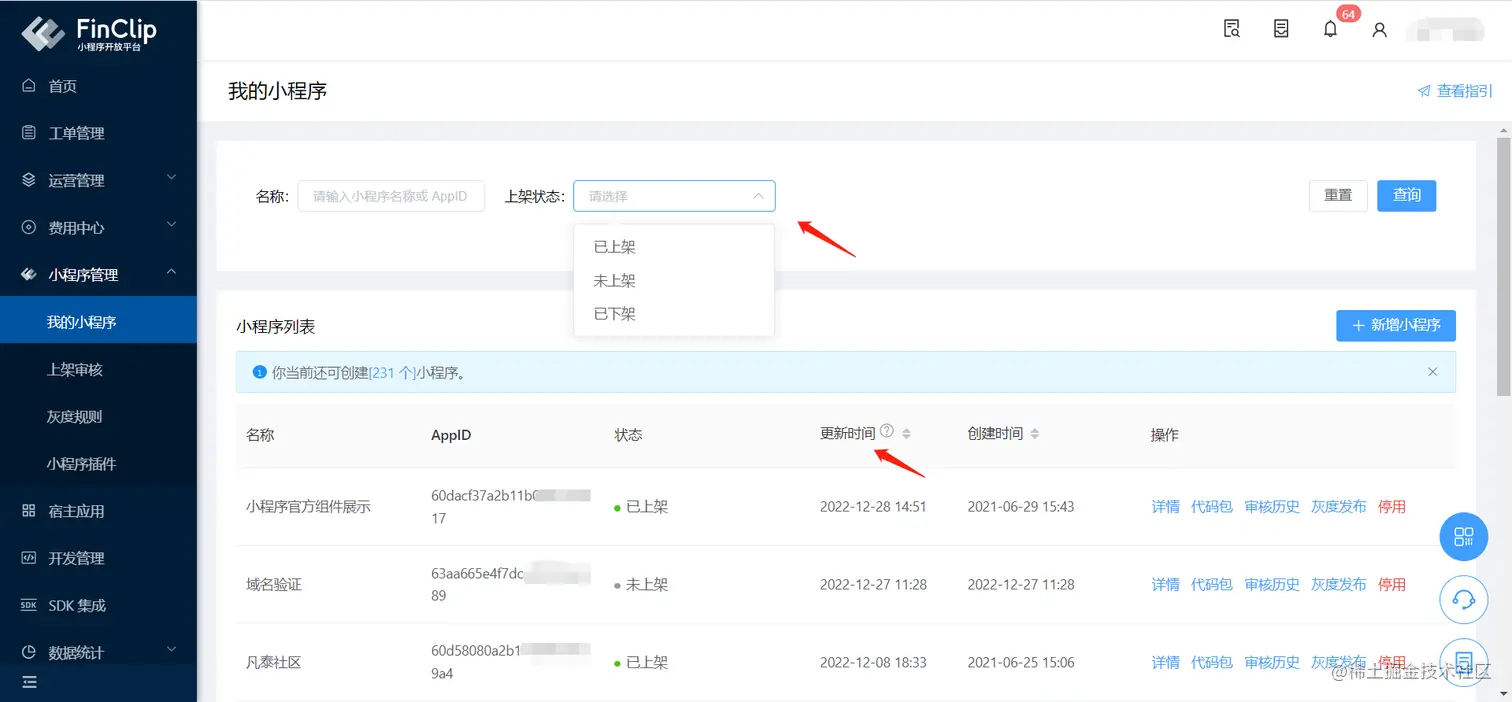Click the page vertical scrollbar
1512x702 pixels.
[1503, 267]
